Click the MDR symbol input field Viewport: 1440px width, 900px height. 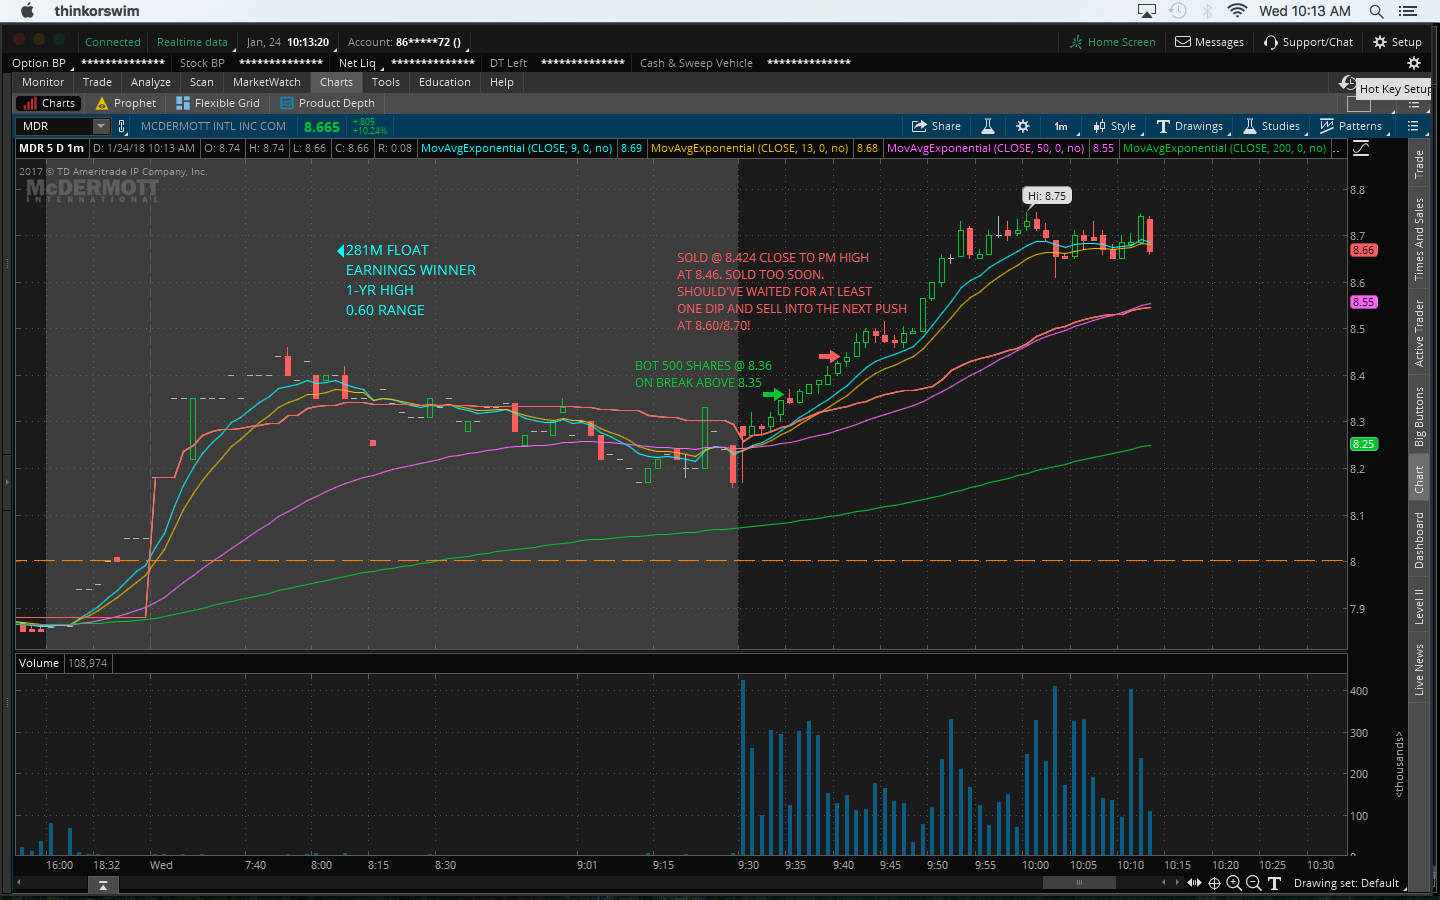(55, 126)
